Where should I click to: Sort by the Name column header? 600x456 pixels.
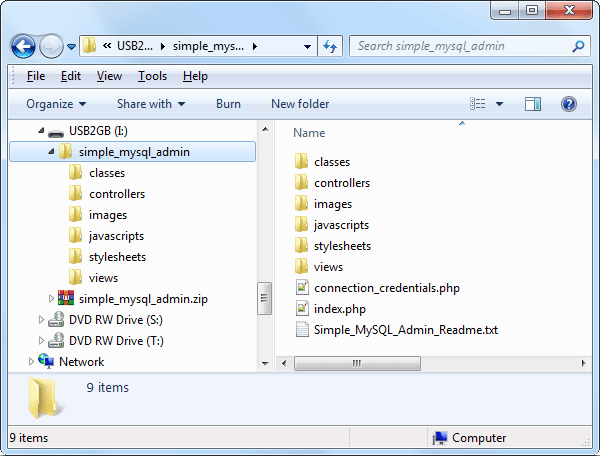point(309,133)
